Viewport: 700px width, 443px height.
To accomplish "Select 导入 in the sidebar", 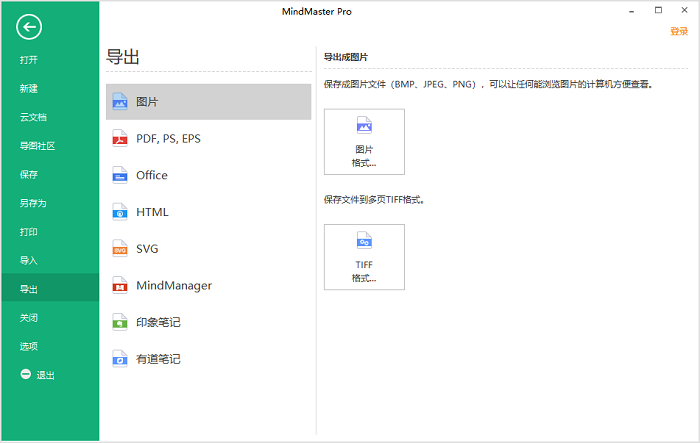I will point(29,260).
